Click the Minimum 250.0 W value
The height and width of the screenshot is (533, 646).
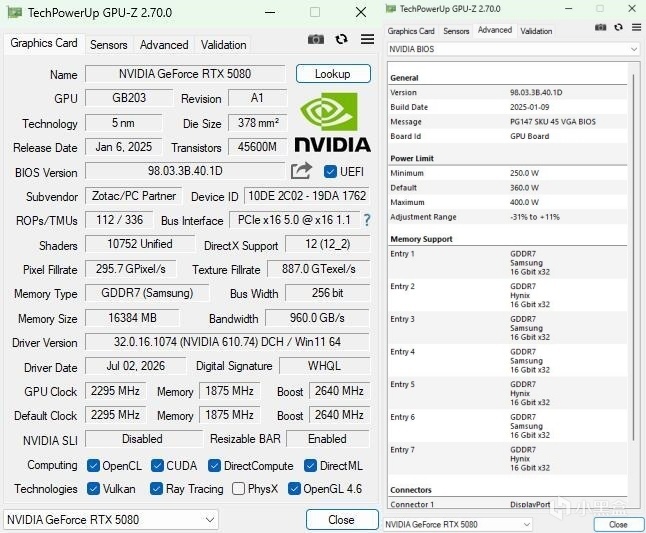(524, 173)
